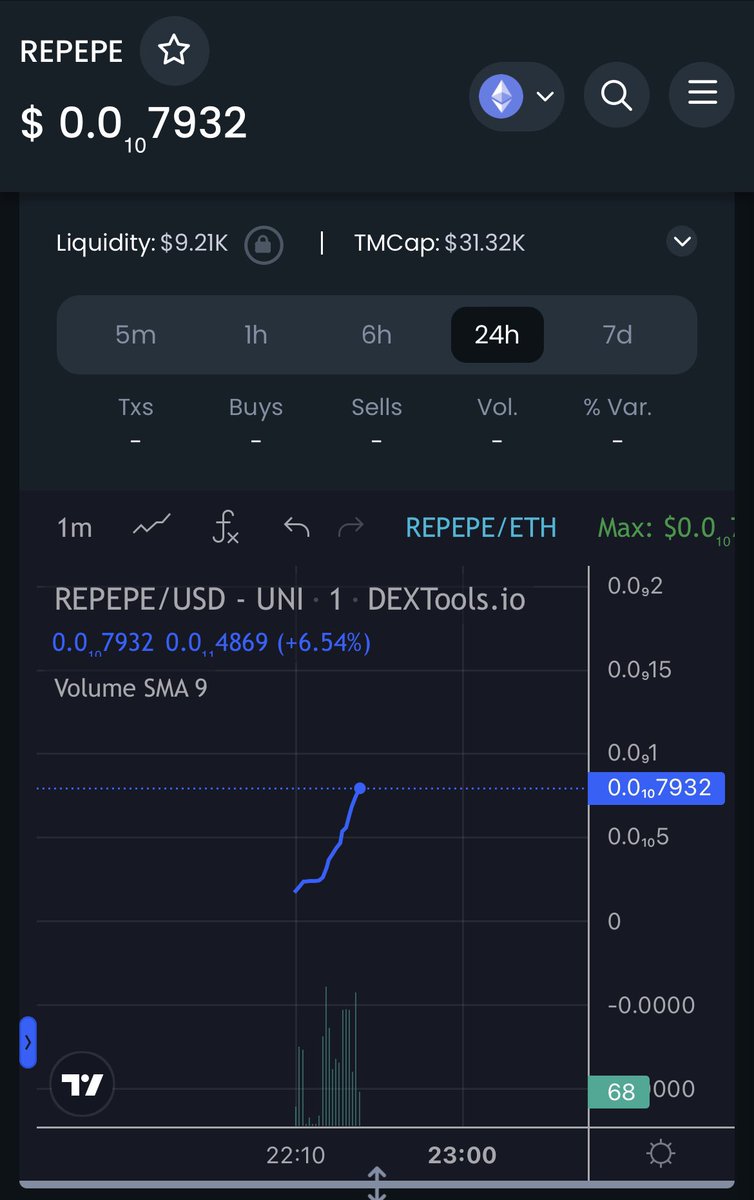Screen dimensions: 754x1200
Task: Change the chart style line icon
Action: (x=151, y=525)
